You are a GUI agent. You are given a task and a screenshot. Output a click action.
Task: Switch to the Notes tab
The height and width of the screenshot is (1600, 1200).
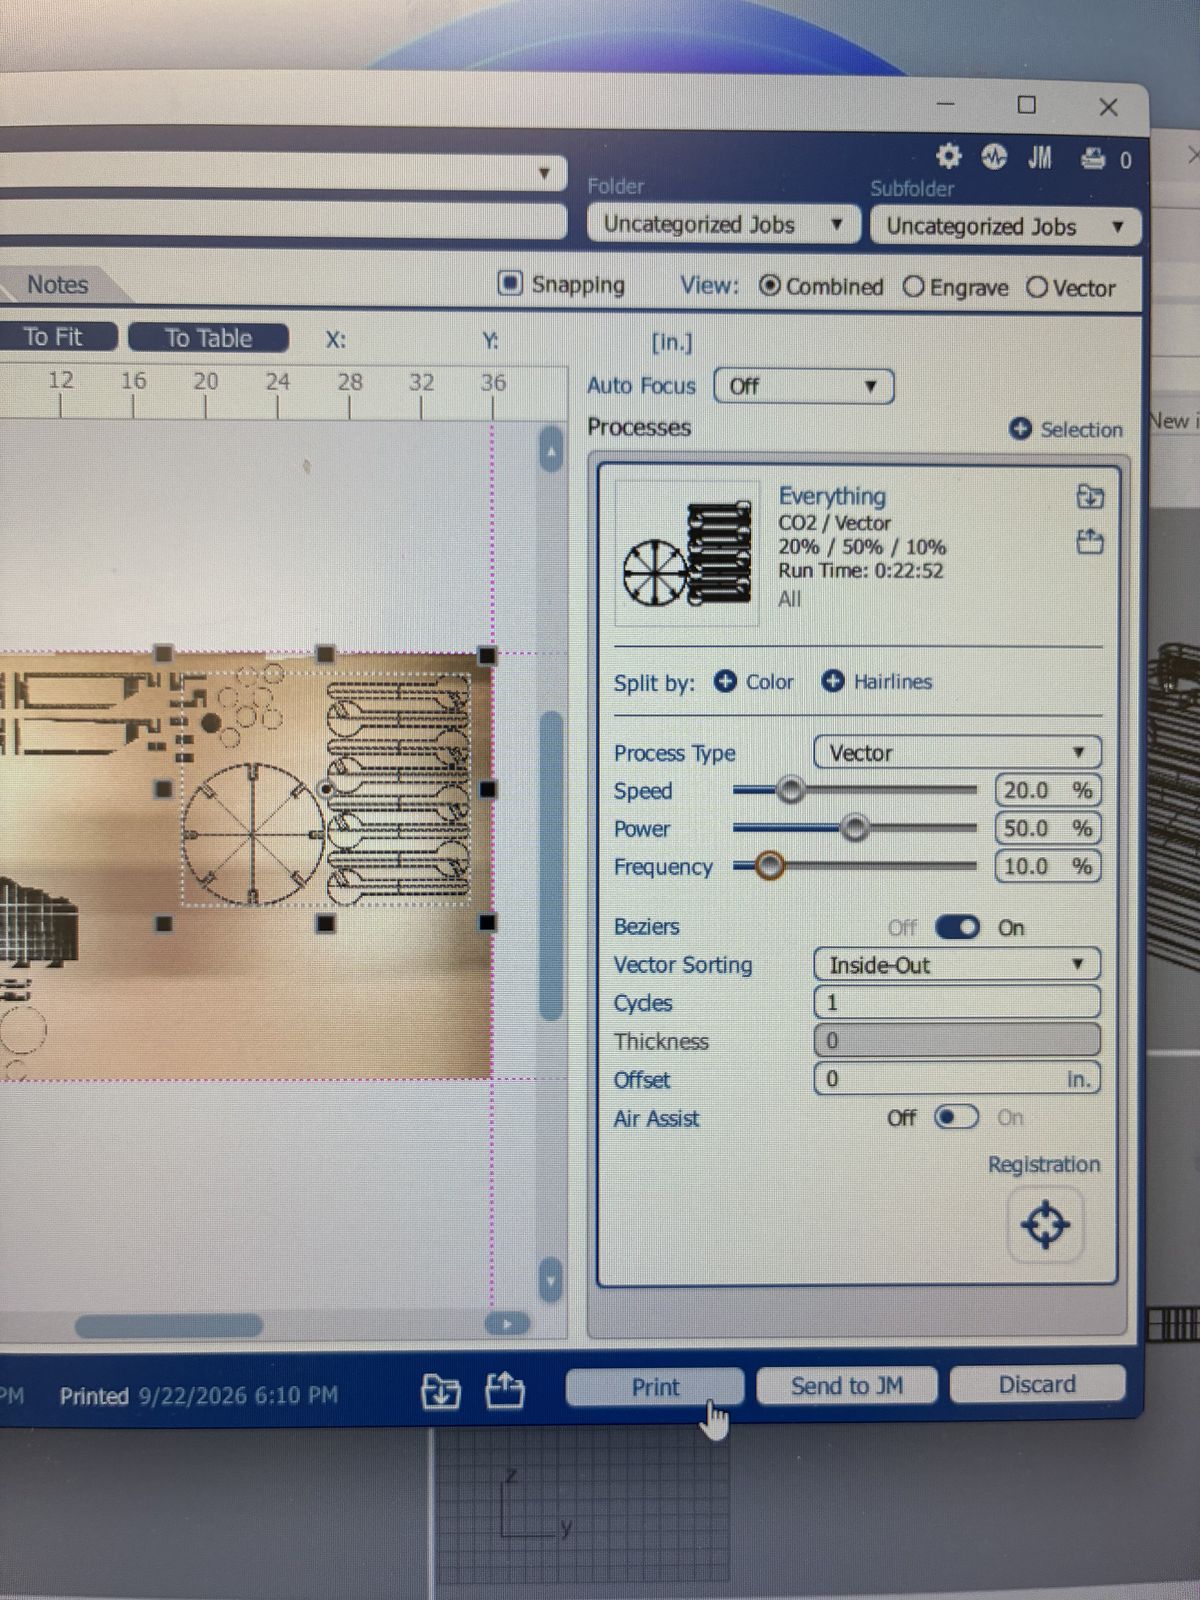pyautogui.click(x=57, y=284)
